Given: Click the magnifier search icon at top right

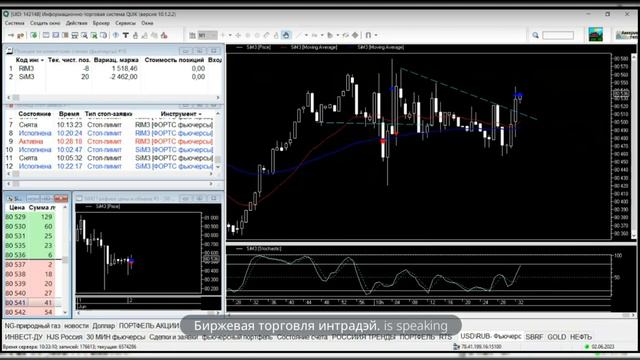Looking at the screenshot, I should click(x=536, y=36).
